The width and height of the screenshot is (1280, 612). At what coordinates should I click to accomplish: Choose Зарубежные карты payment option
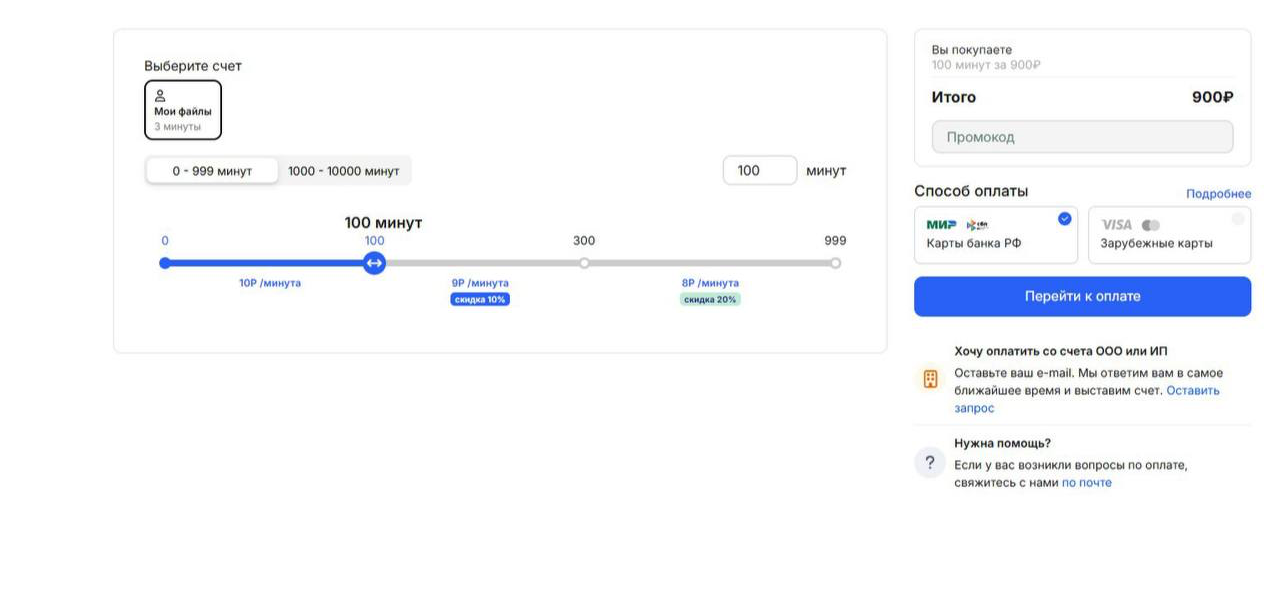click(1169, 235)
